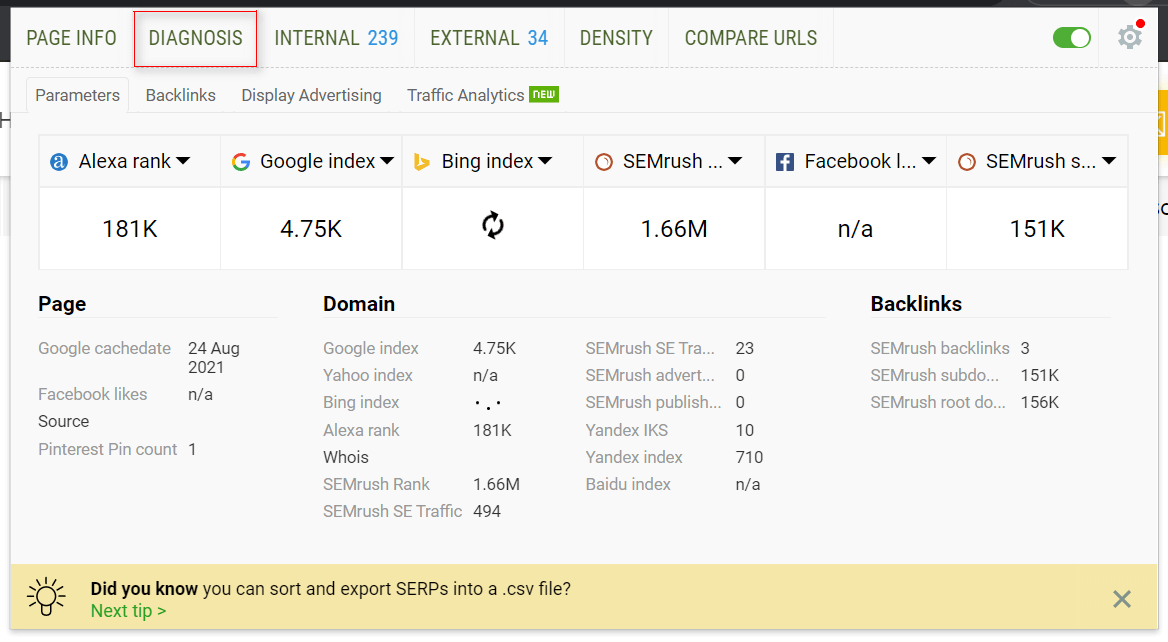Switch to the Page Info tab

[x=71, y=38]
